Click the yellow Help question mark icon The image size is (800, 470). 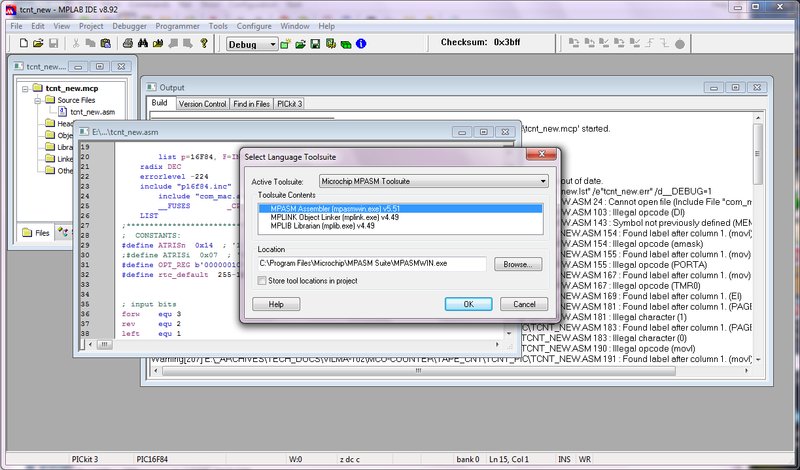tap(204, 43)
